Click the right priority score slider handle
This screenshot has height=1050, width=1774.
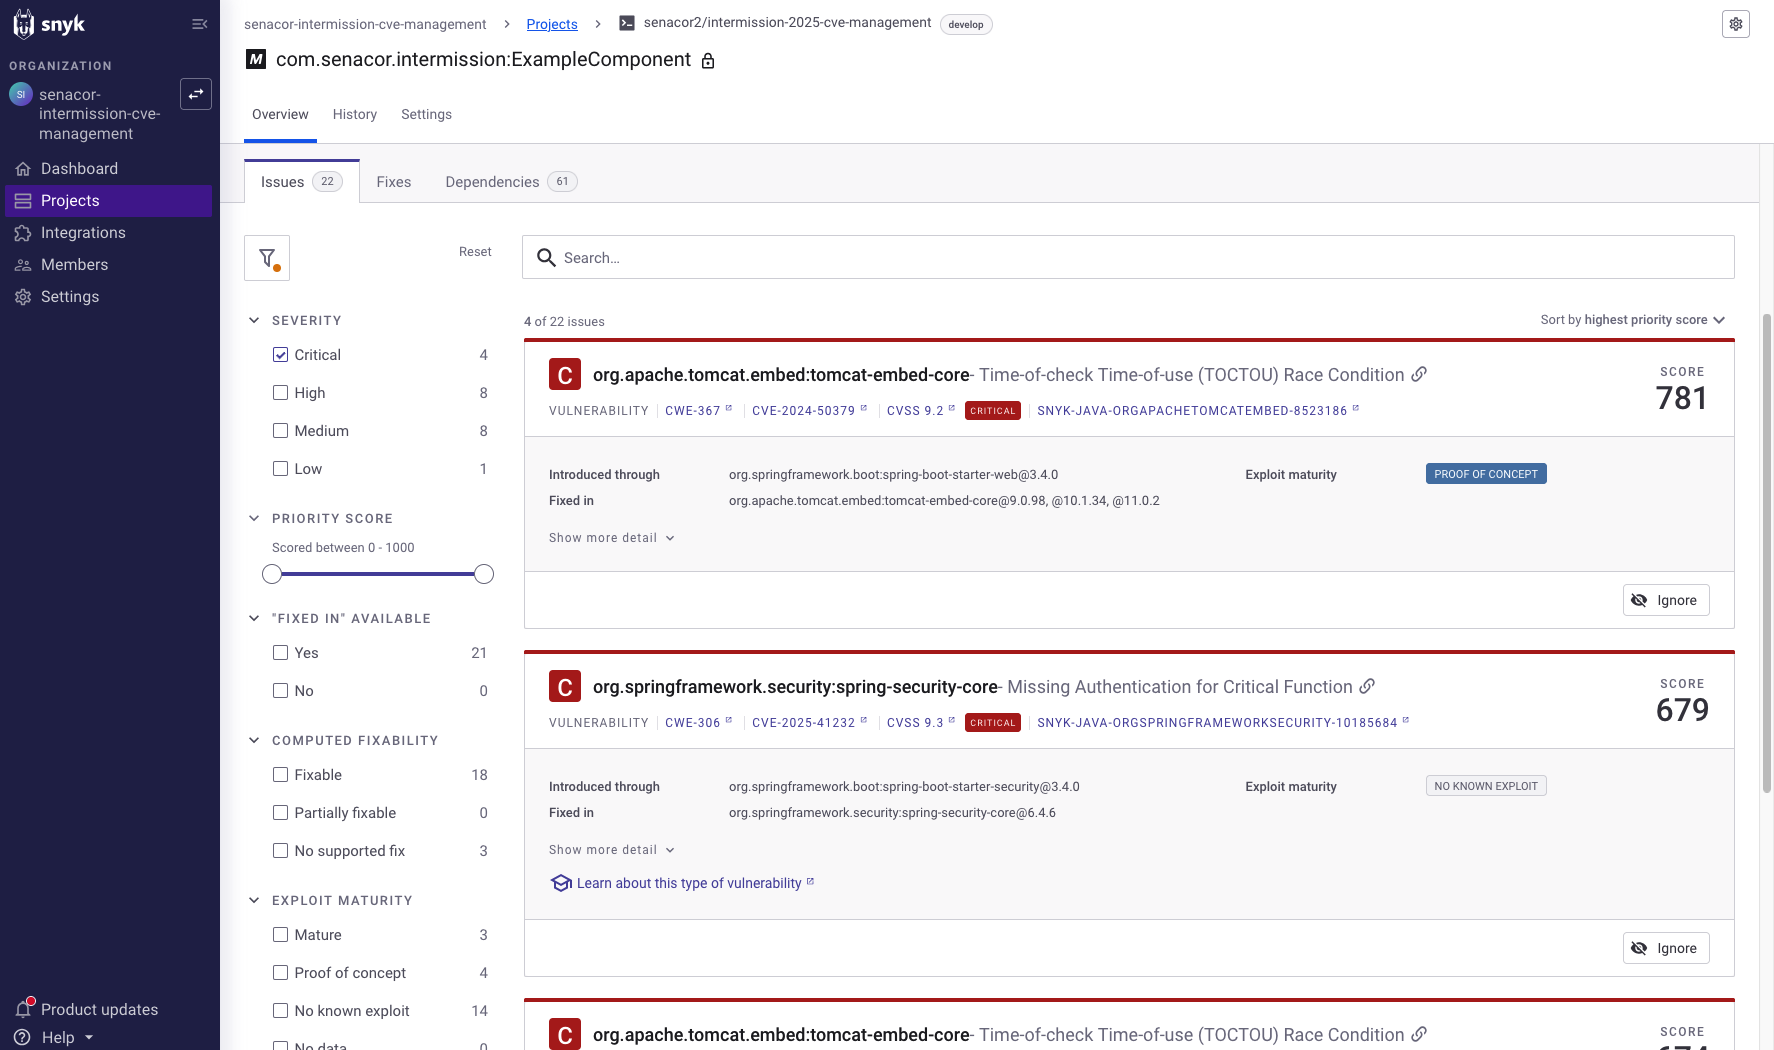[484, 574]
